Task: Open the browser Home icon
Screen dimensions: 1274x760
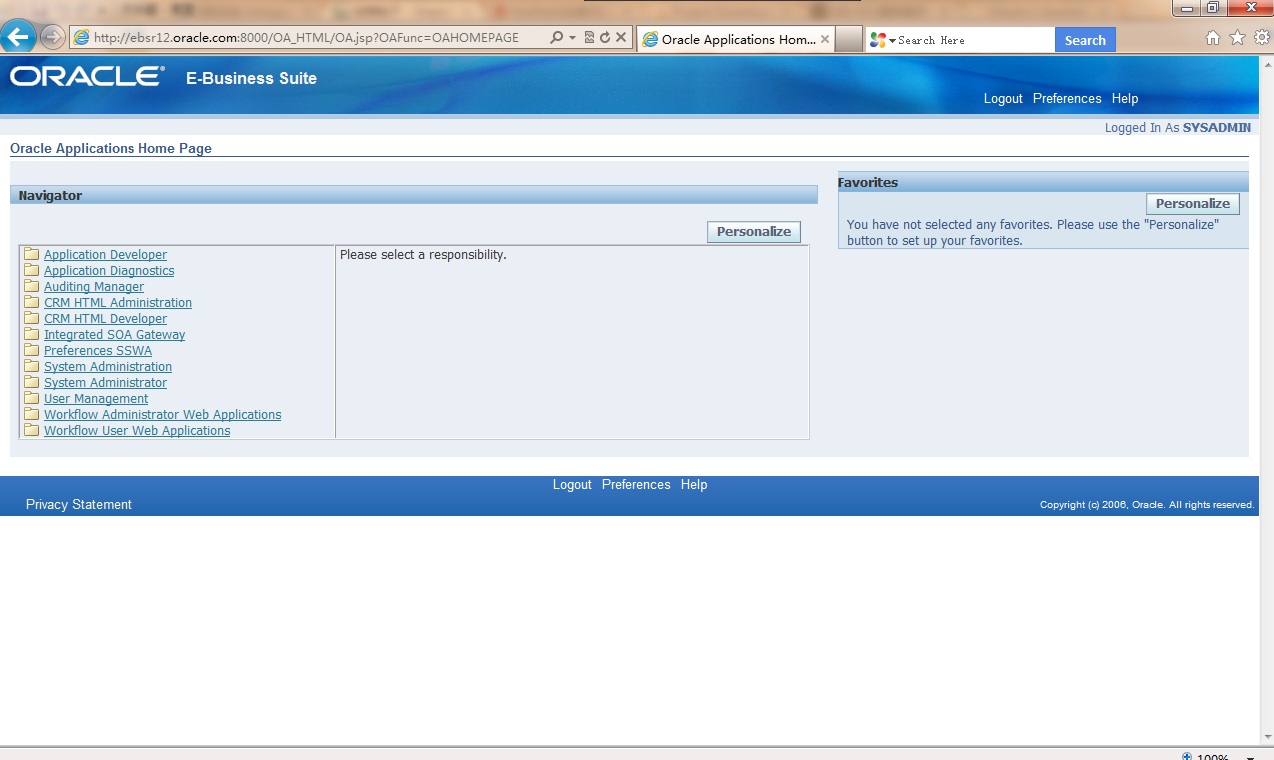Action: (1213, 38)
